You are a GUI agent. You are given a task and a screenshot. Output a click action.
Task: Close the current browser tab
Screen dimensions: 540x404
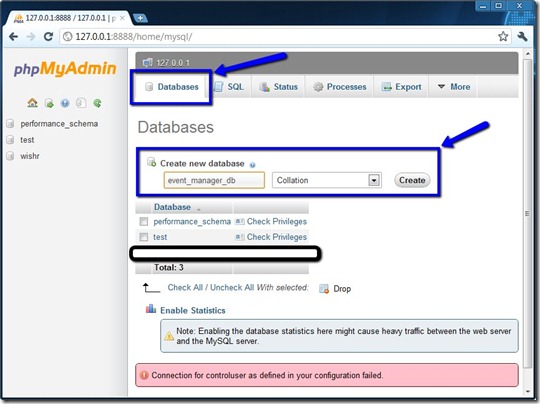122,18
